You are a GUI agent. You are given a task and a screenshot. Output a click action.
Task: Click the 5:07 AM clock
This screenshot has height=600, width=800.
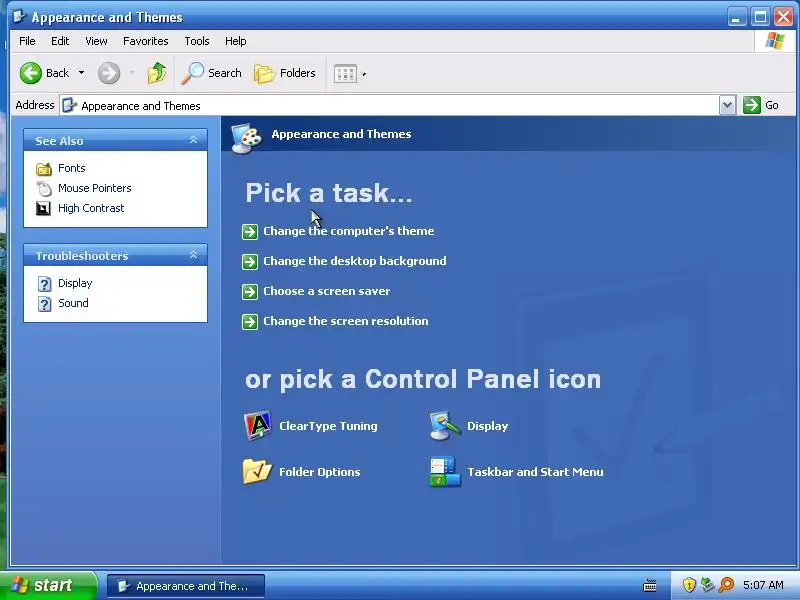coord(763,585)
